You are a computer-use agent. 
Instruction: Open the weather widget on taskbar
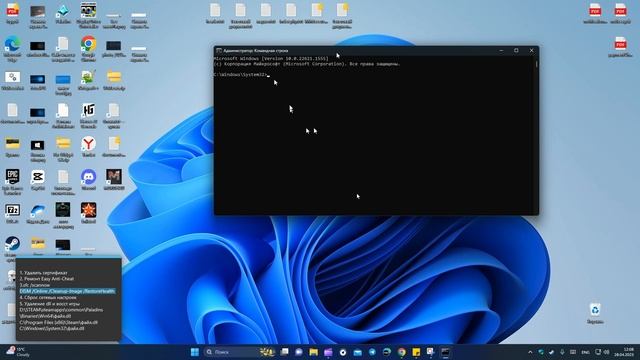pyautogui.click(x=18, y=352)
